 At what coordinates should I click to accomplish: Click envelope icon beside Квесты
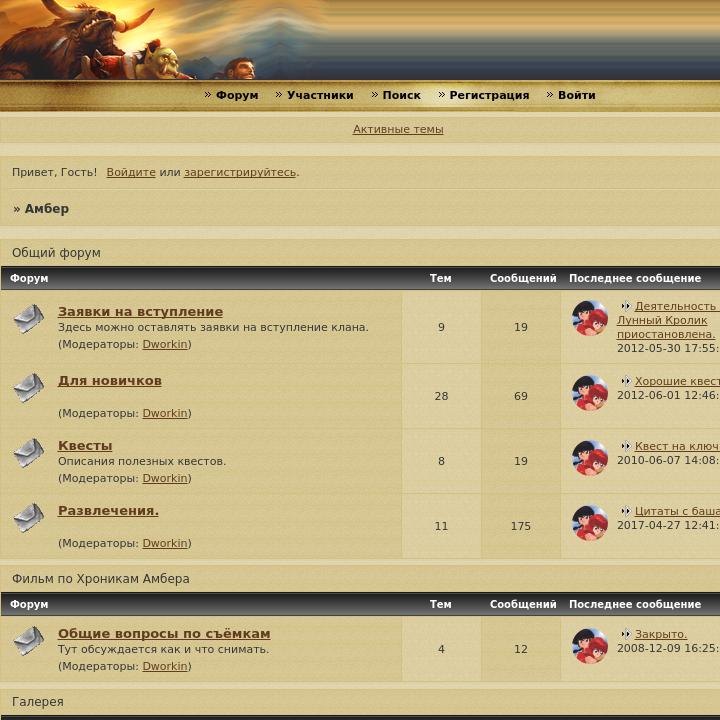tap(28, 452)
